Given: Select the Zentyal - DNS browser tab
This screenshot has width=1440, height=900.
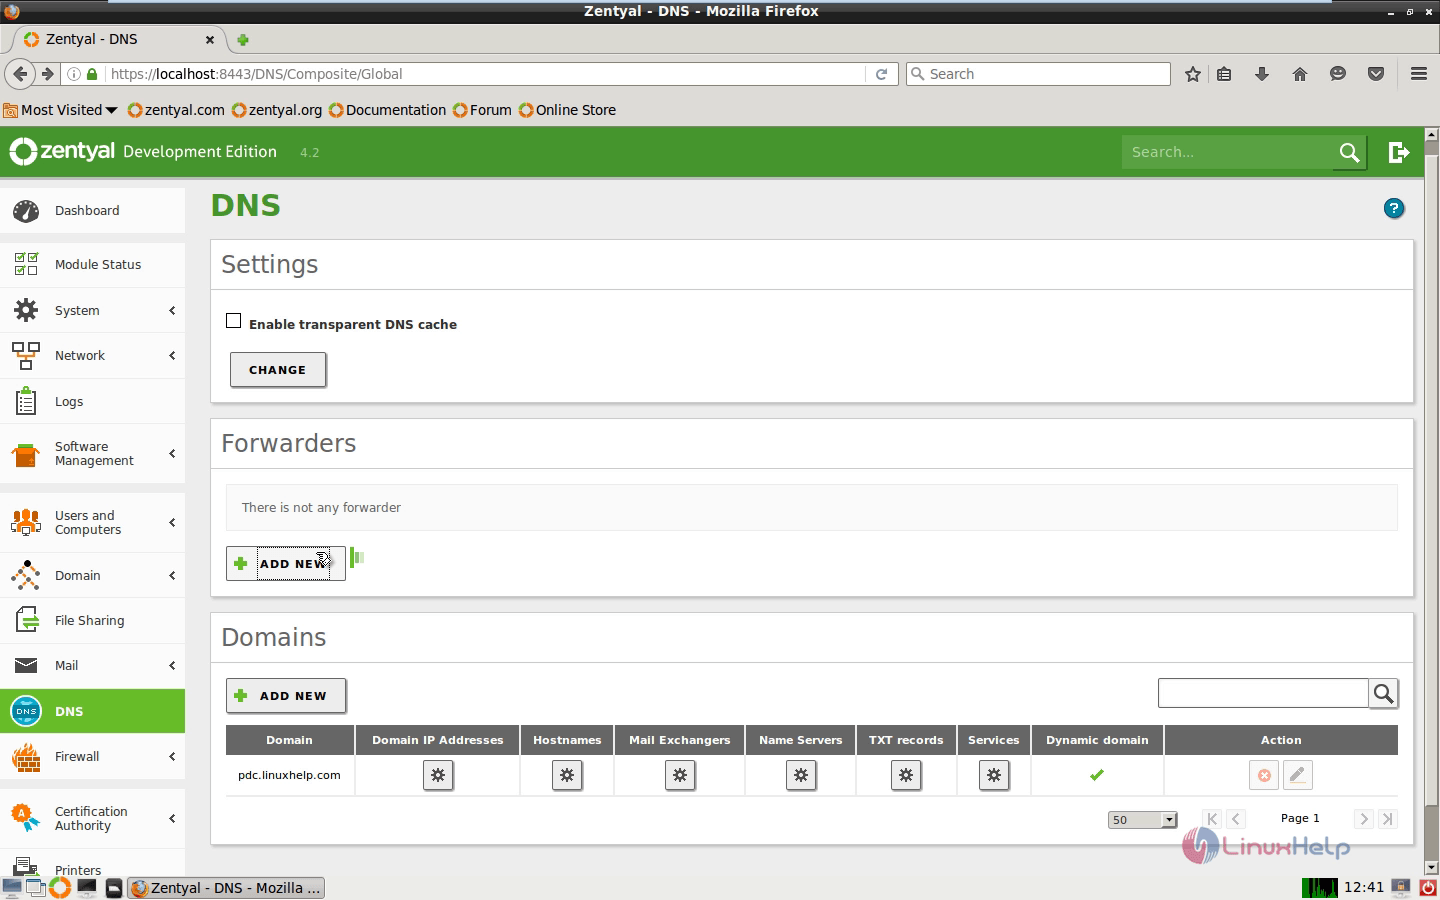Looking at the screenshot, I should tap(118, 39).
